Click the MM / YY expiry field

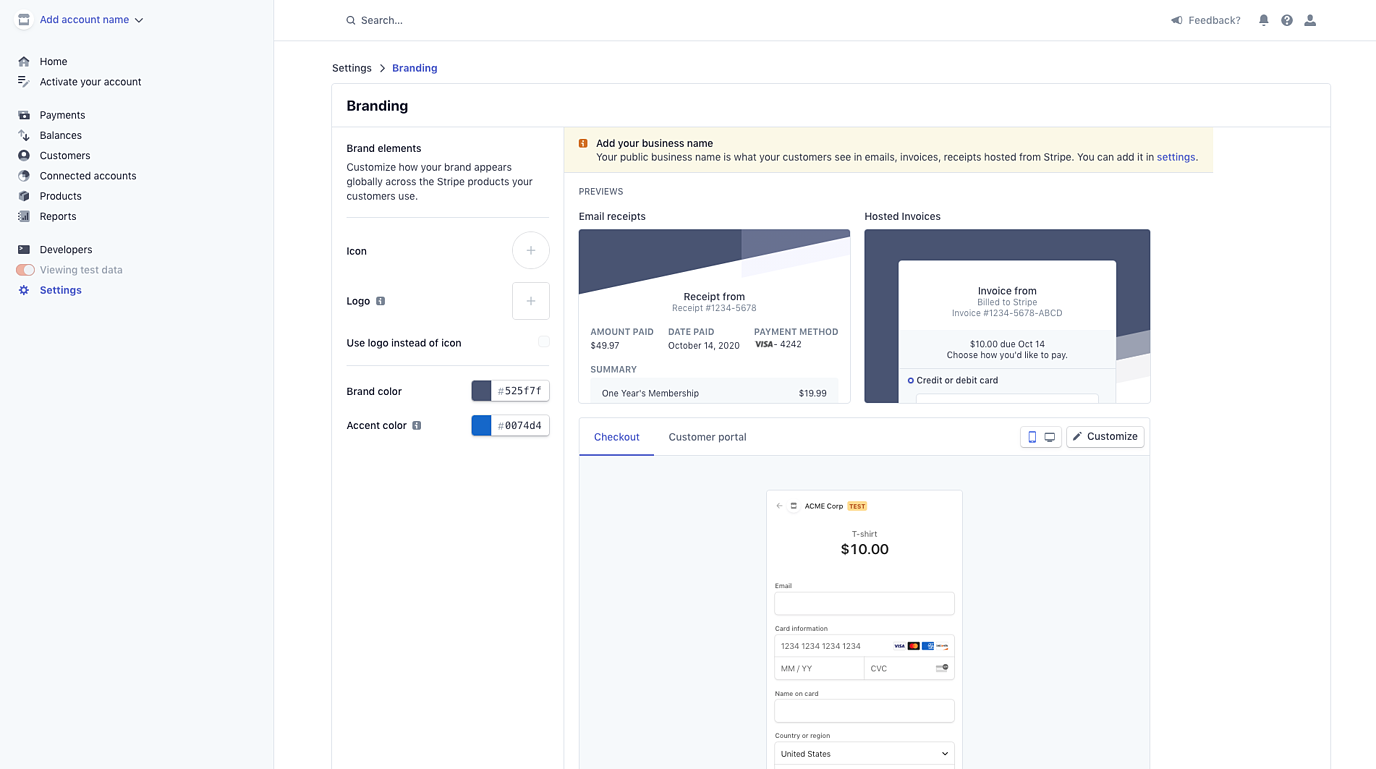click(819, 668)
